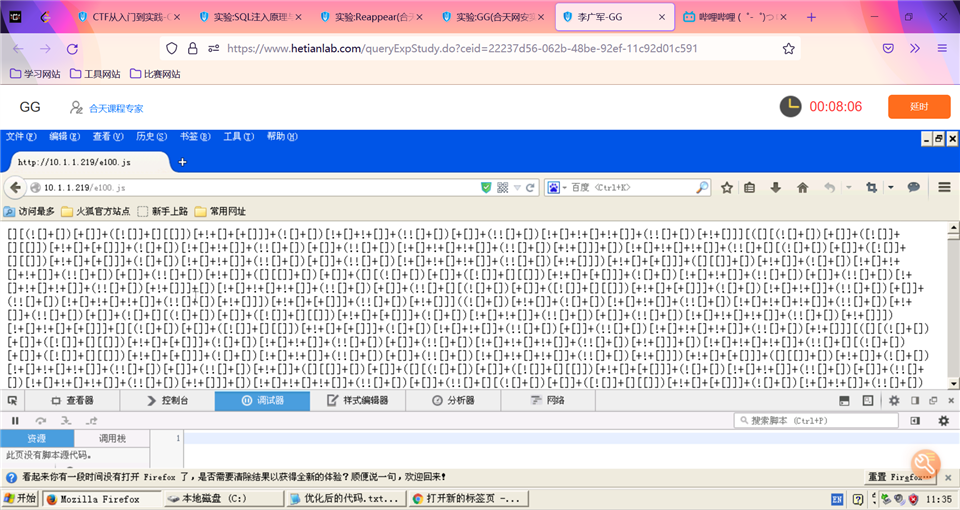Image resolution: width=960 pixels, height=510 pixels.
Task: Click the undo curved arrow icon in inner toolbar
Action: [x=830, y=187]
